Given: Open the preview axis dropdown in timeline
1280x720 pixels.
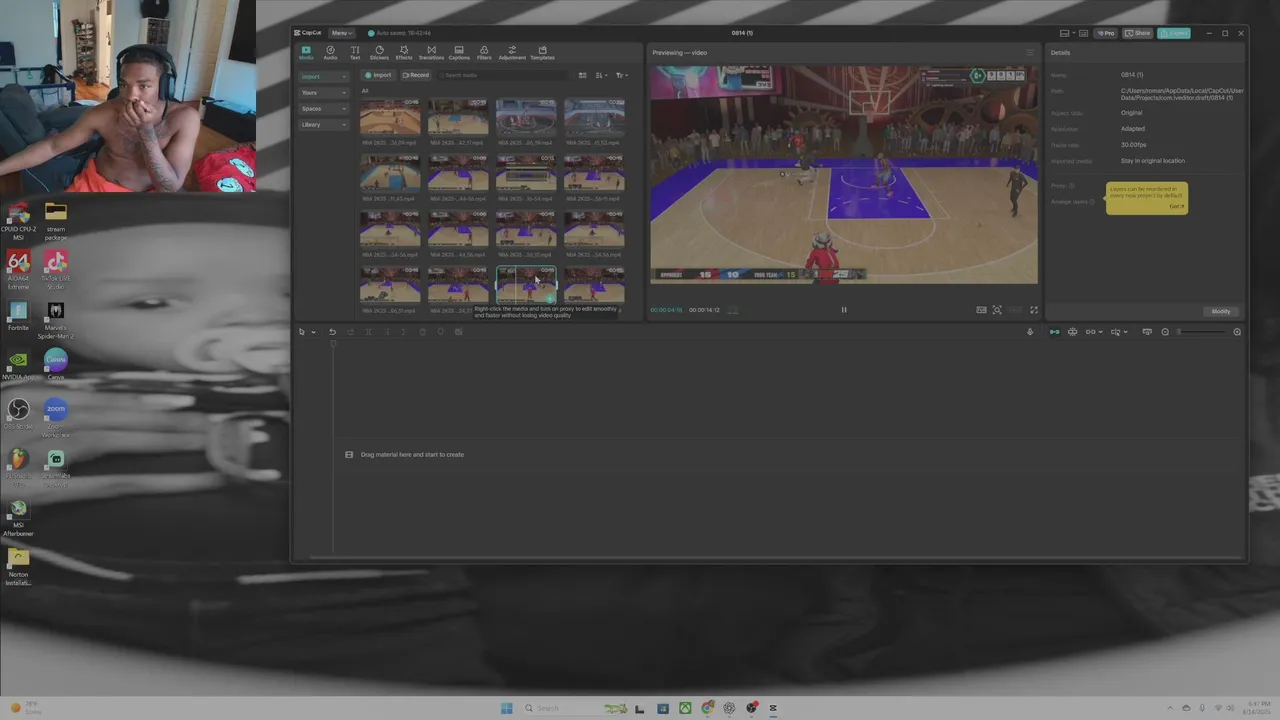Looking at the screenshot, I should 1118,332.
